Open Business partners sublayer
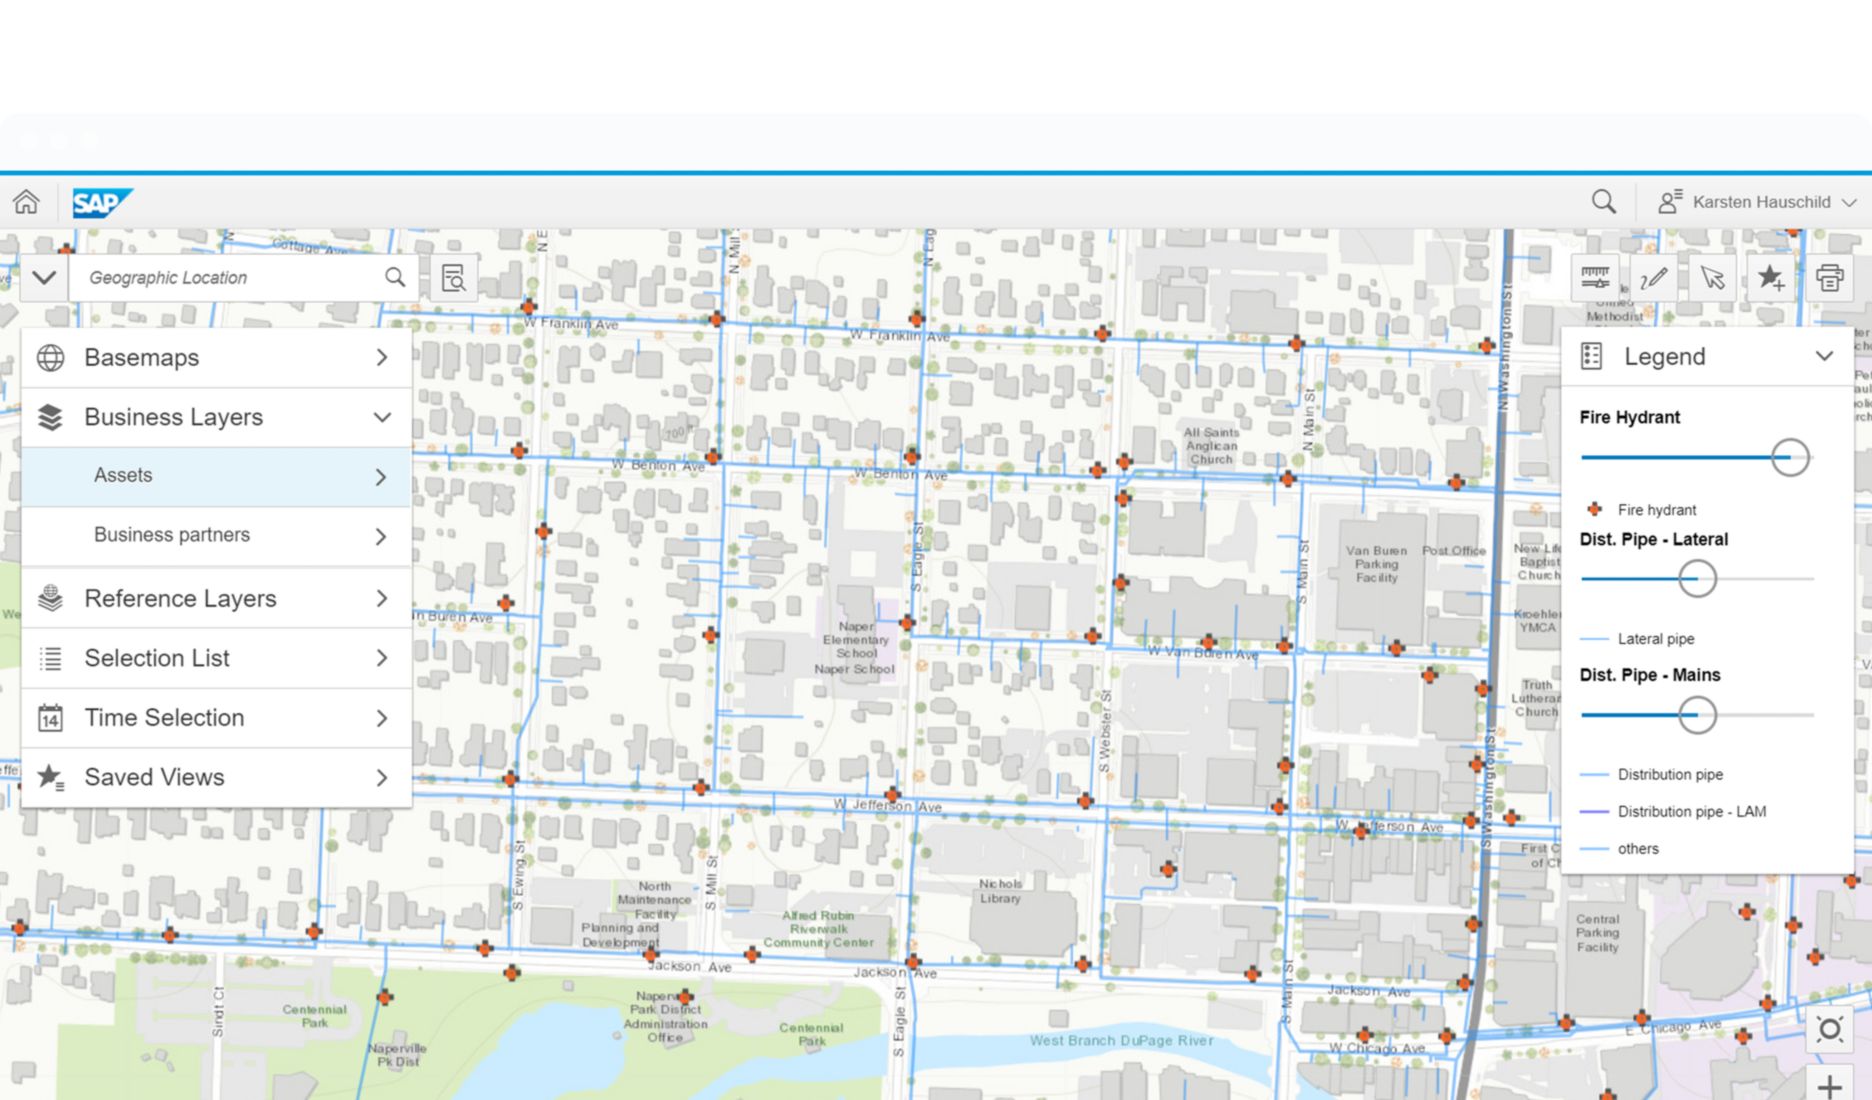 click(216, 536)
